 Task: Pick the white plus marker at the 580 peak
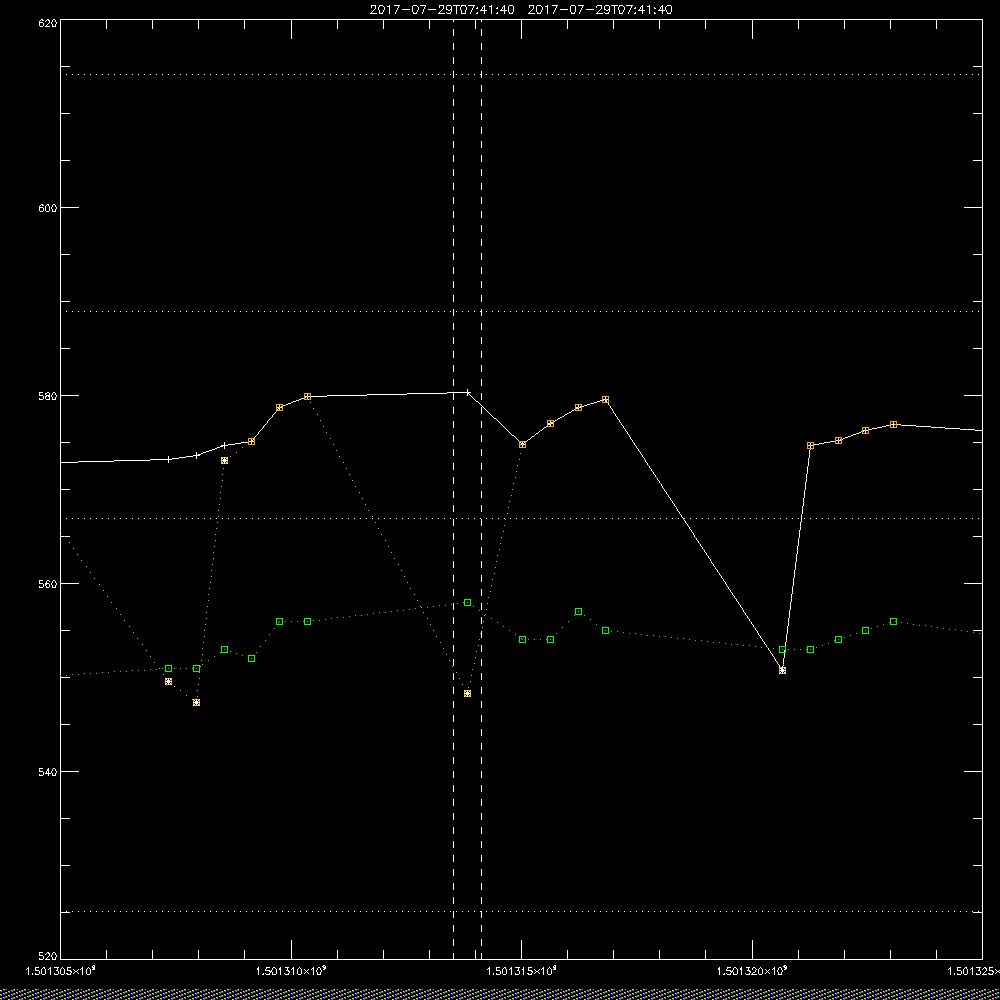tap(467, 392)
